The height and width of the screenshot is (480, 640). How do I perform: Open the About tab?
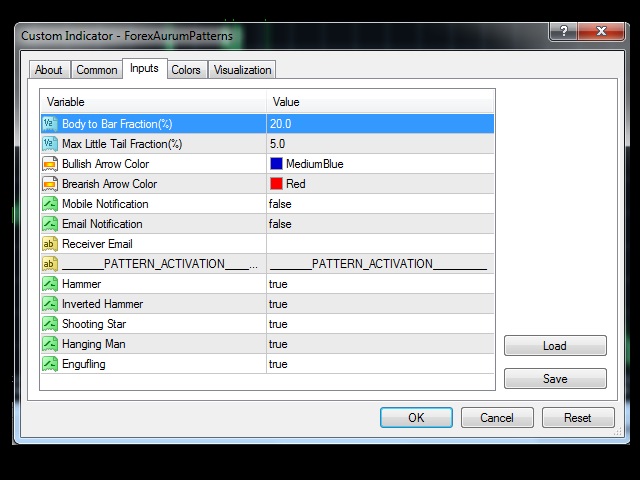tap(49, 70)
